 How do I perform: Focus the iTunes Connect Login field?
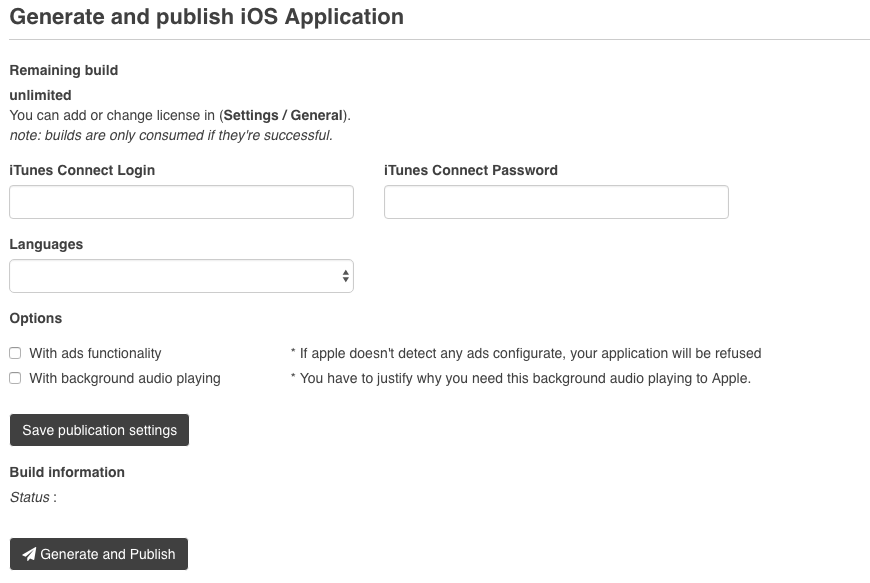click(x=181, y=202)
